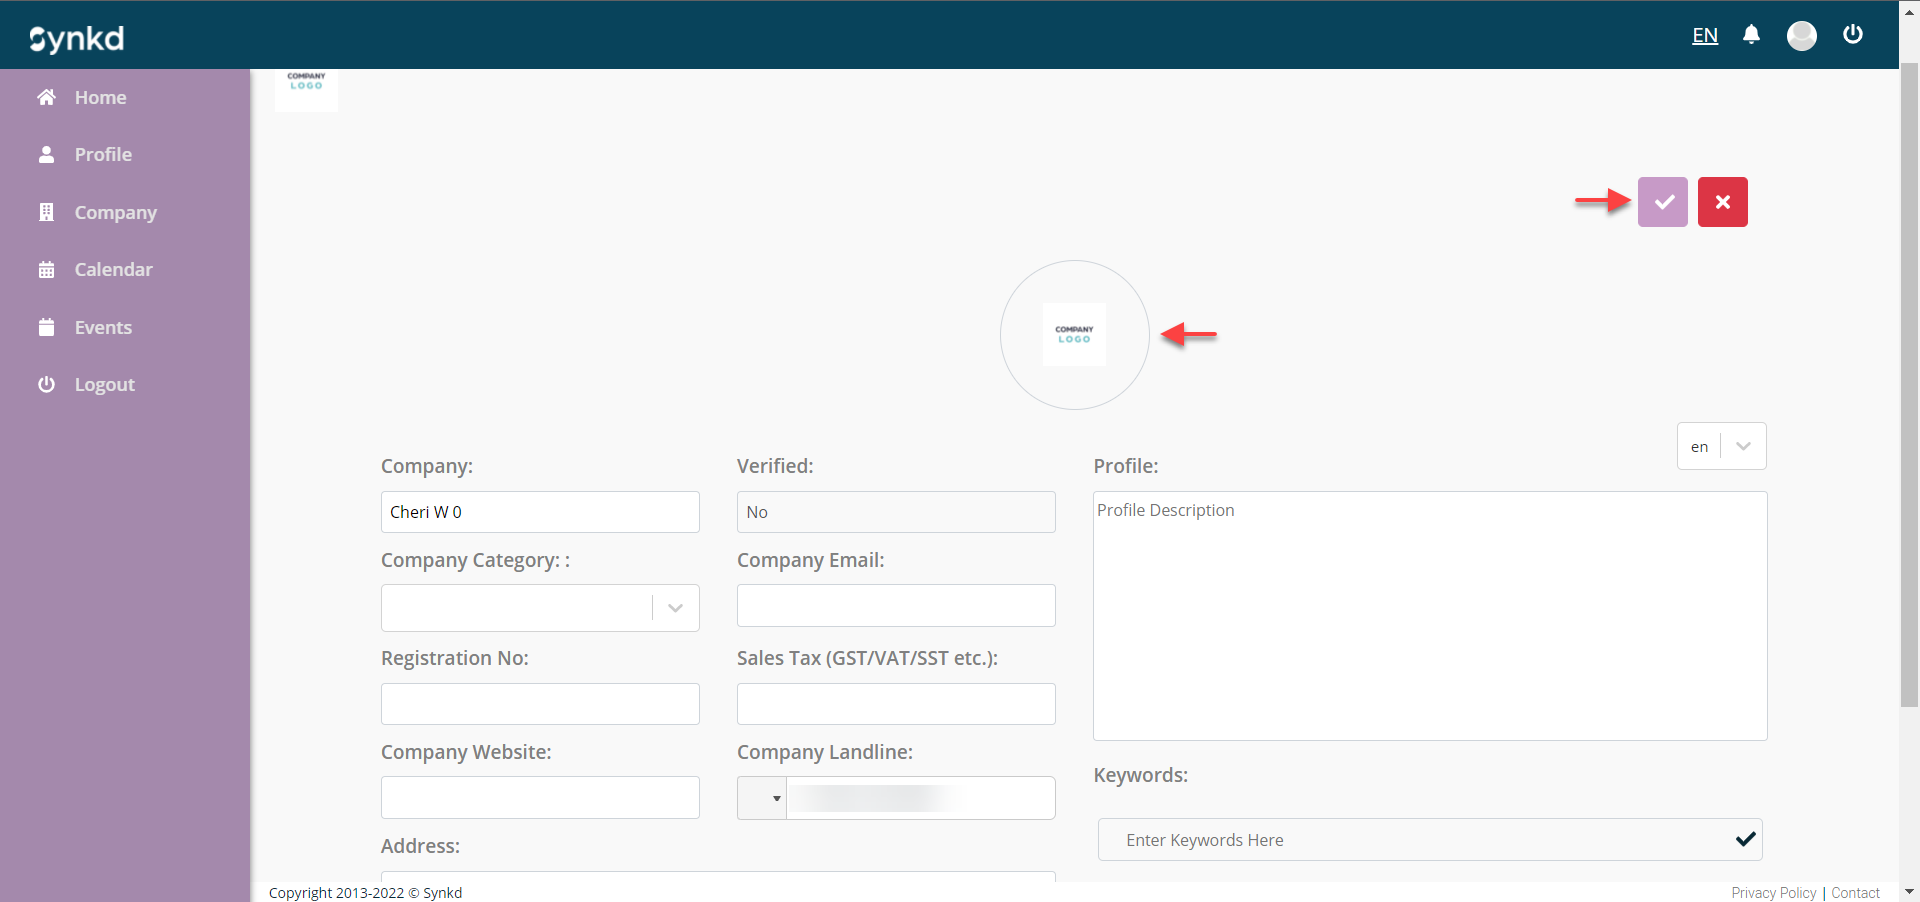
Task: Click the purple checkmark save button
Action: click(1662, 202)
